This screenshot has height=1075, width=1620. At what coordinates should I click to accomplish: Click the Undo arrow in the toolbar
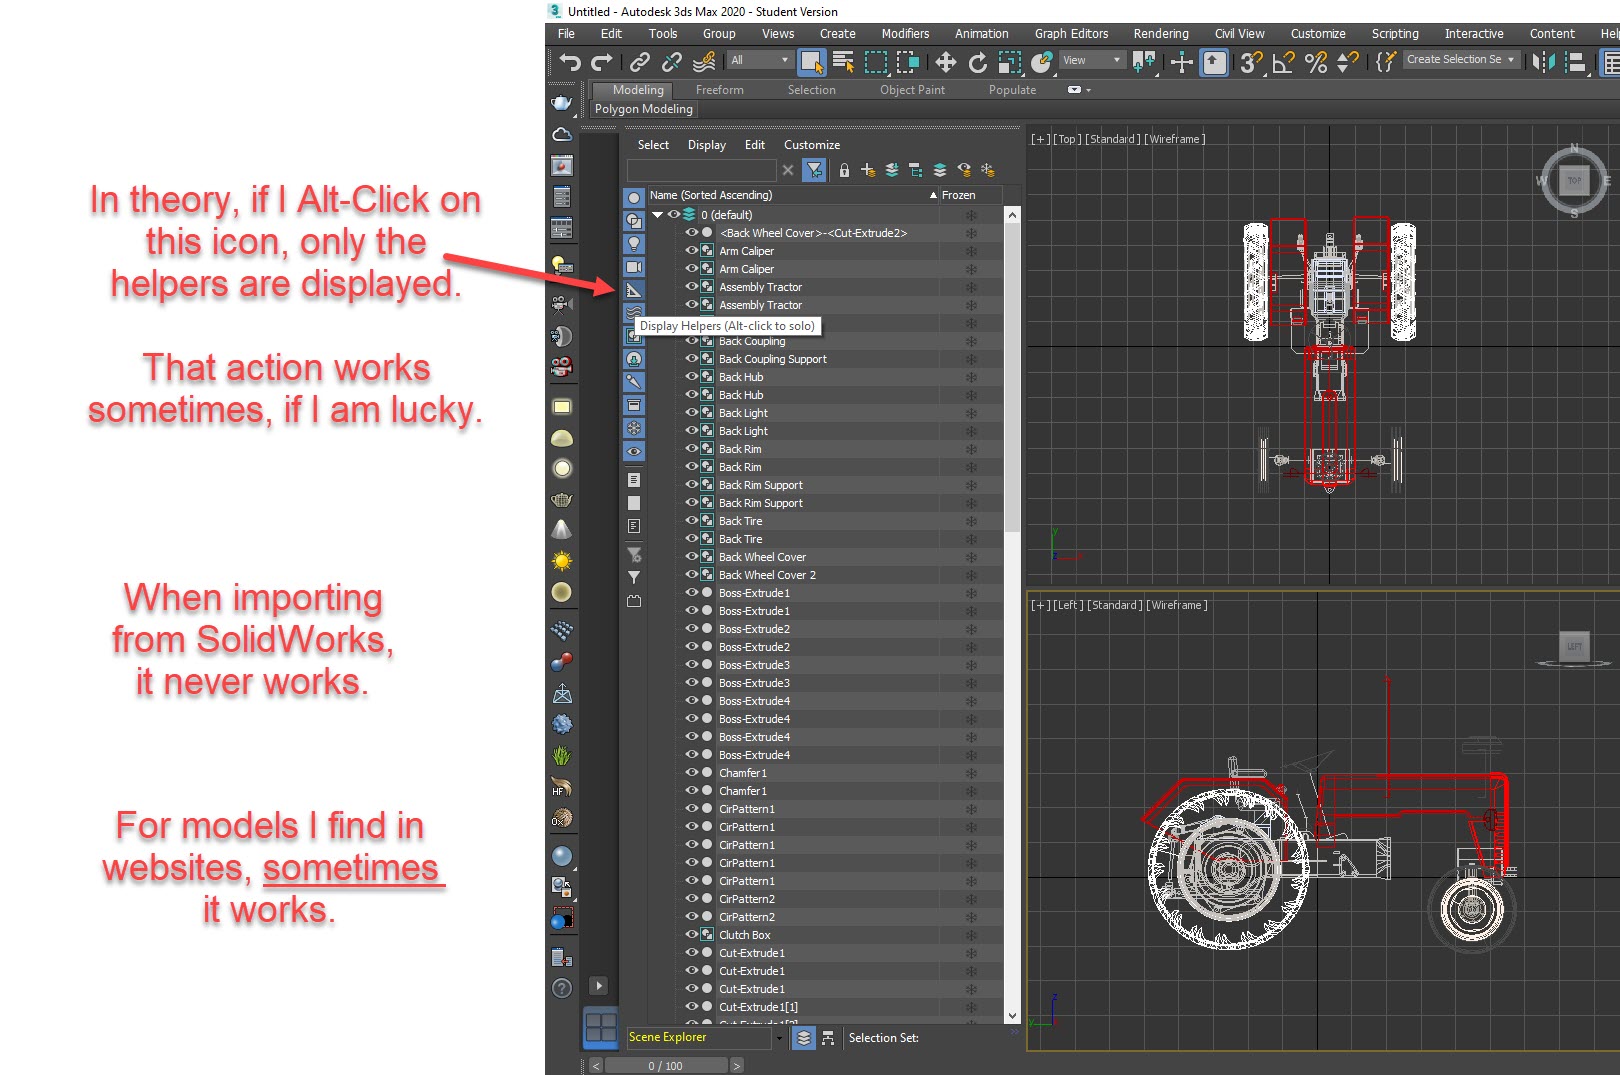coord(571,62)
